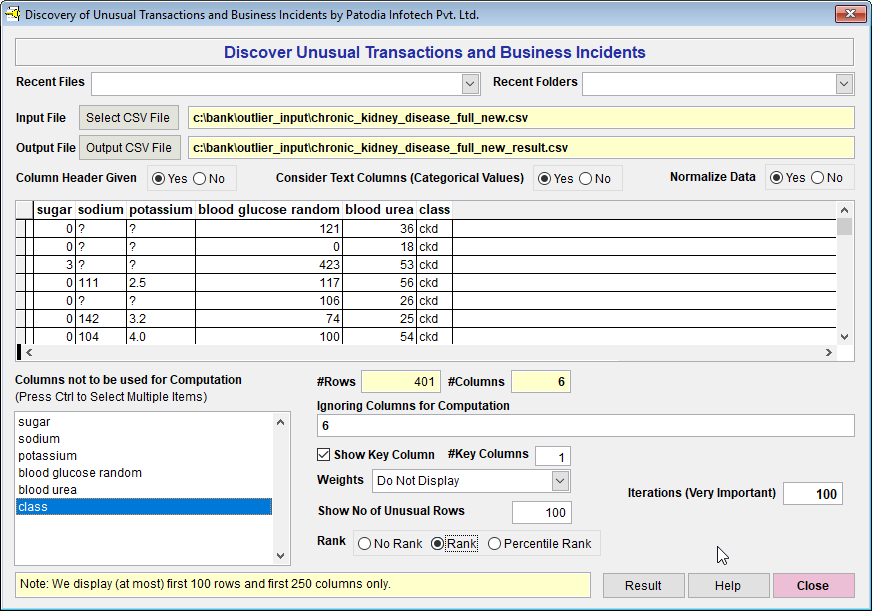Click the Iterations input field
This screenshot has width=872, height=611.
[812, 494]
